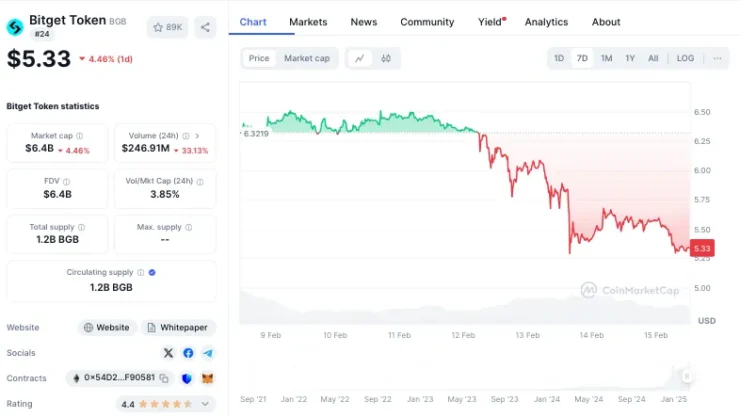Viewport: 740px width, 417px height.
Task: Expand the rating dropdown chevron
Action: pyautogui.click(x=205, y=404)
